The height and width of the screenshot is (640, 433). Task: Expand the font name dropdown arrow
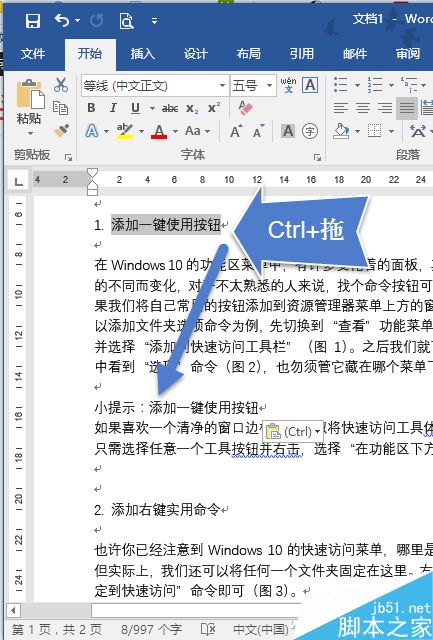(222, 86)
